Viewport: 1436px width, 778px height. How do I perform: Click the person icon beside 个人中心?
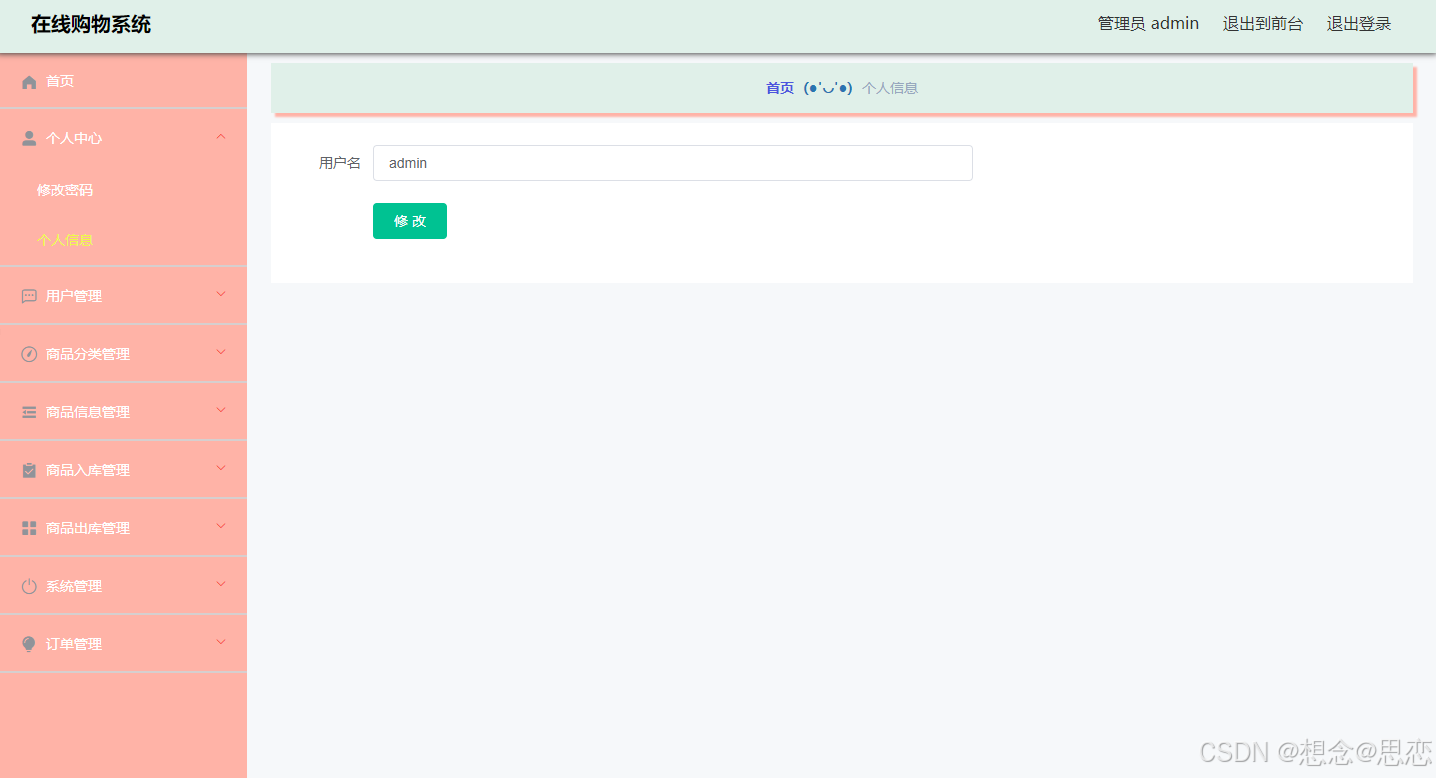(29, 139)
